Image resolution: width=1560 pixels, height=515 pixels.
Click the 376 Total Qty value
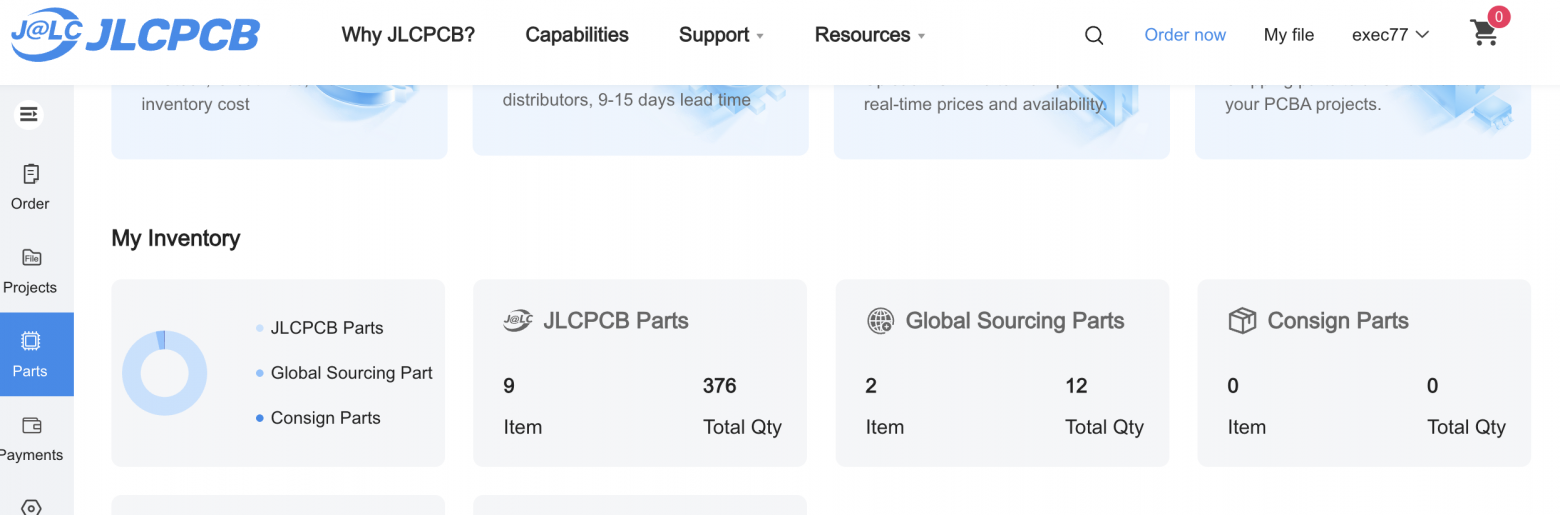point(720,386)
